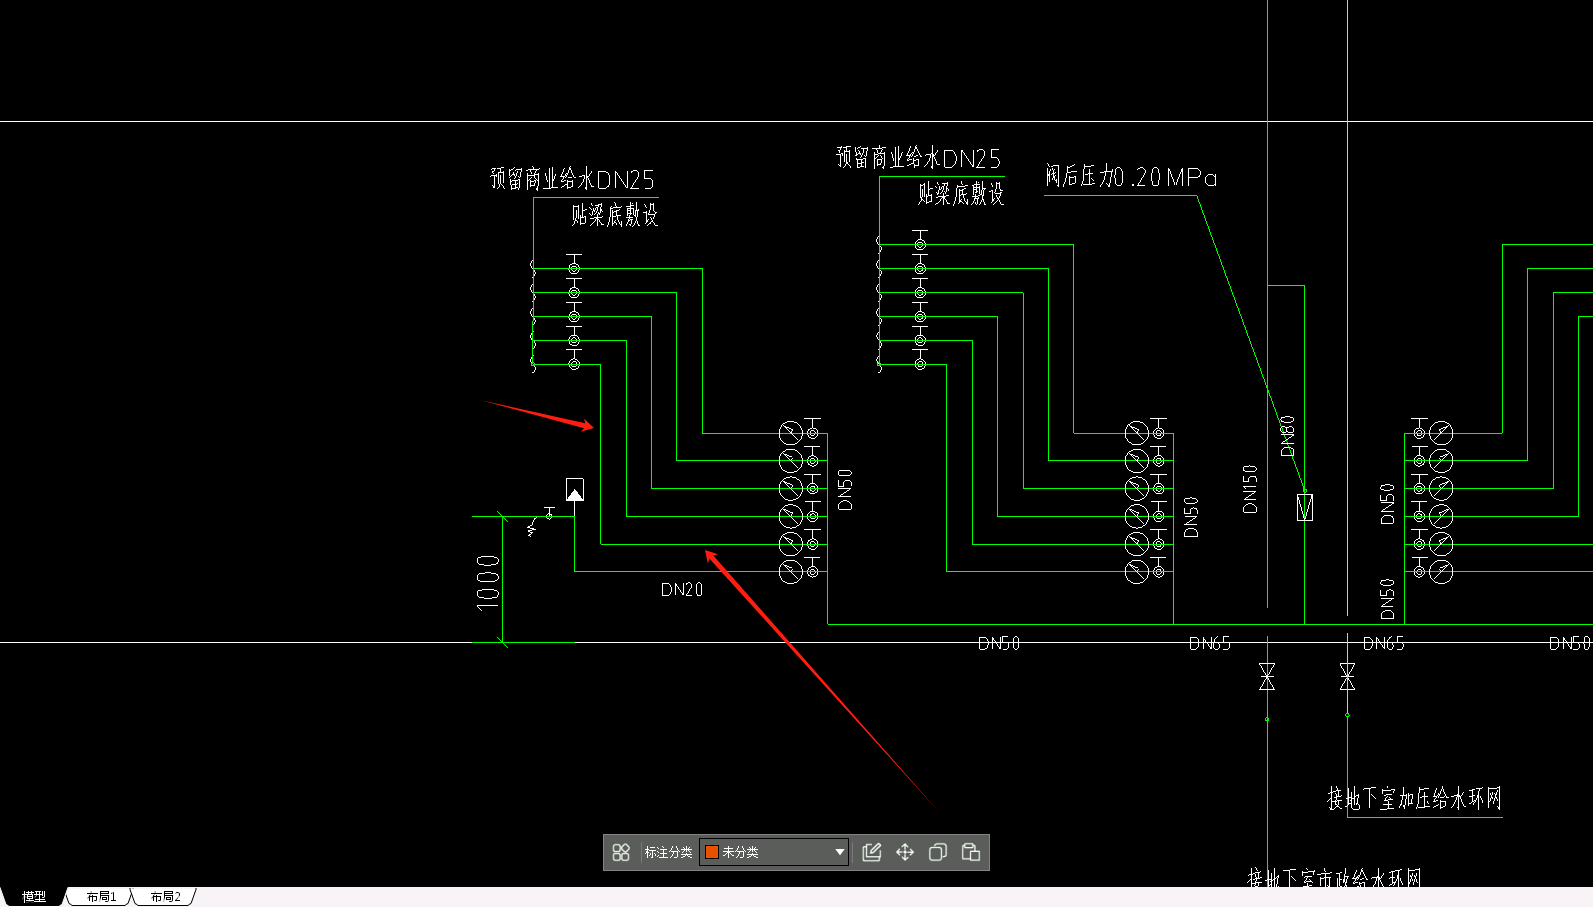
Task: Switch to the 布局2 tab
Action: pos(166,897)
